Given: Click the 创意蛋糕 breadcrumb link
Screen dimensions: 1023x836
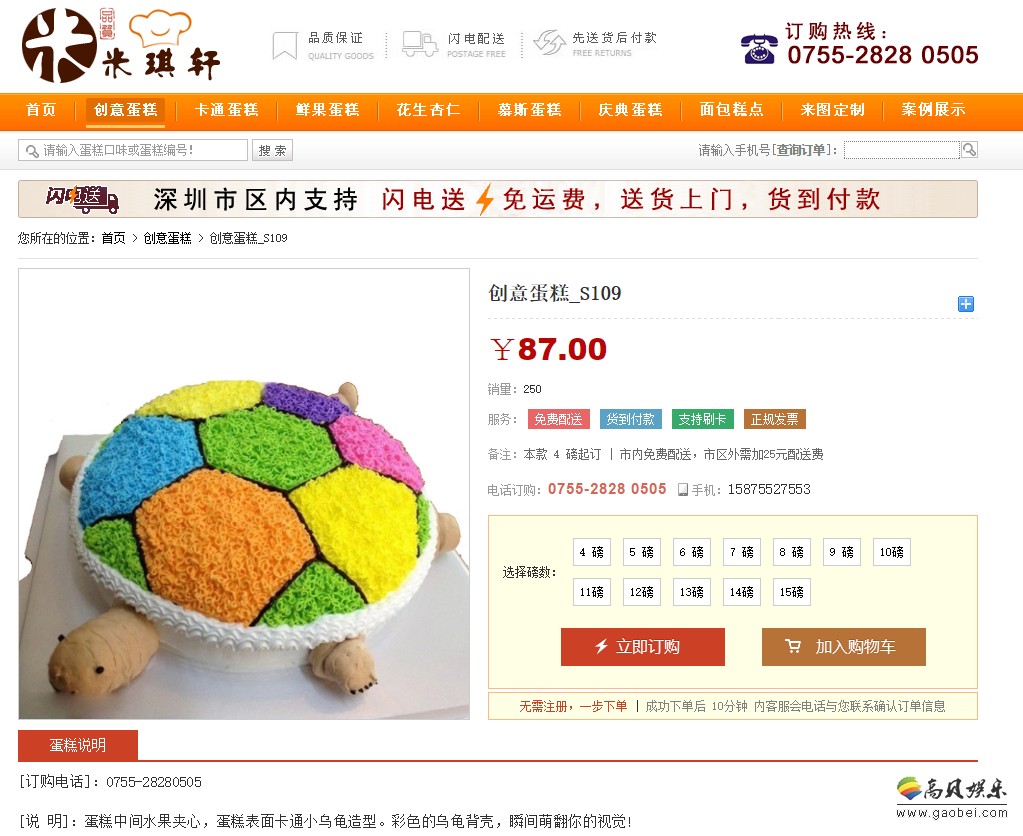Looking at the screenshot, I should (167, 238).
